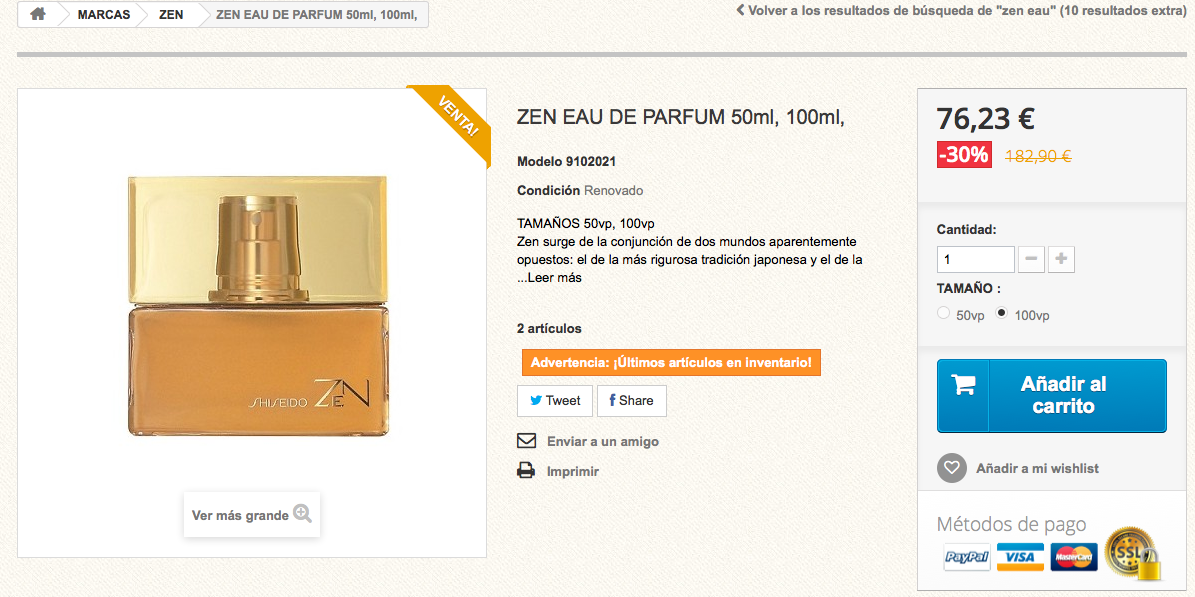Click the shopping cart icon on the add button
Viewport: 1195px width, 597px height.
pyautogui.click(x=963, y=383)
